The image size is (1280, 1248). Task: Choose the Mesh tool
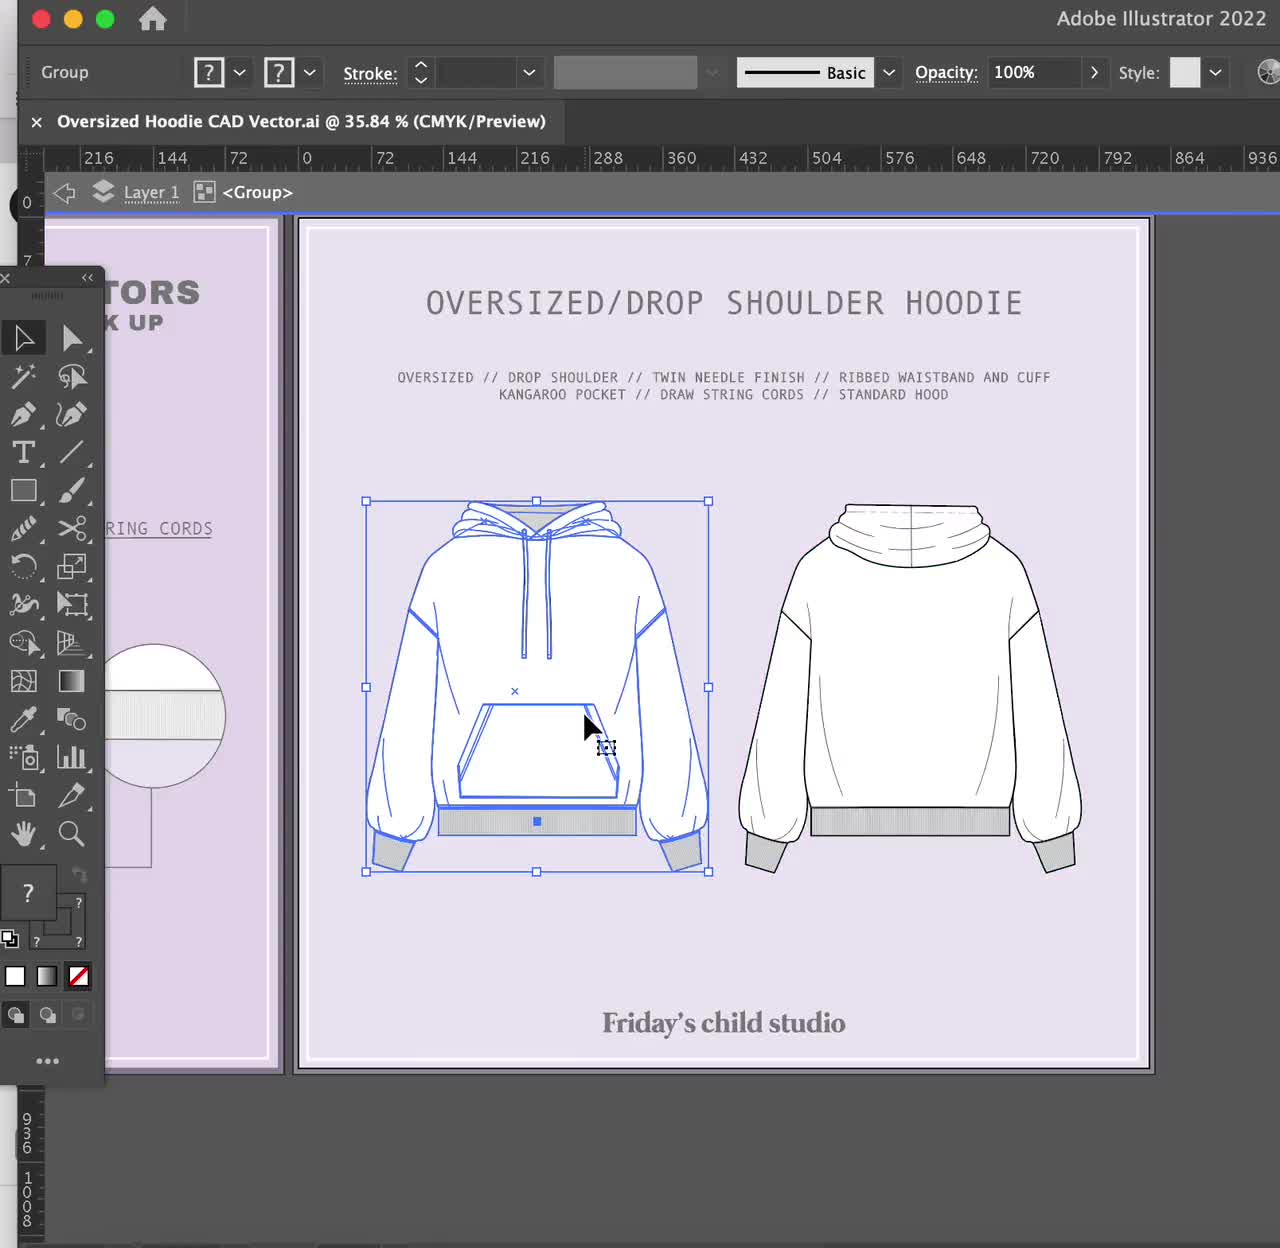(24, 681)
